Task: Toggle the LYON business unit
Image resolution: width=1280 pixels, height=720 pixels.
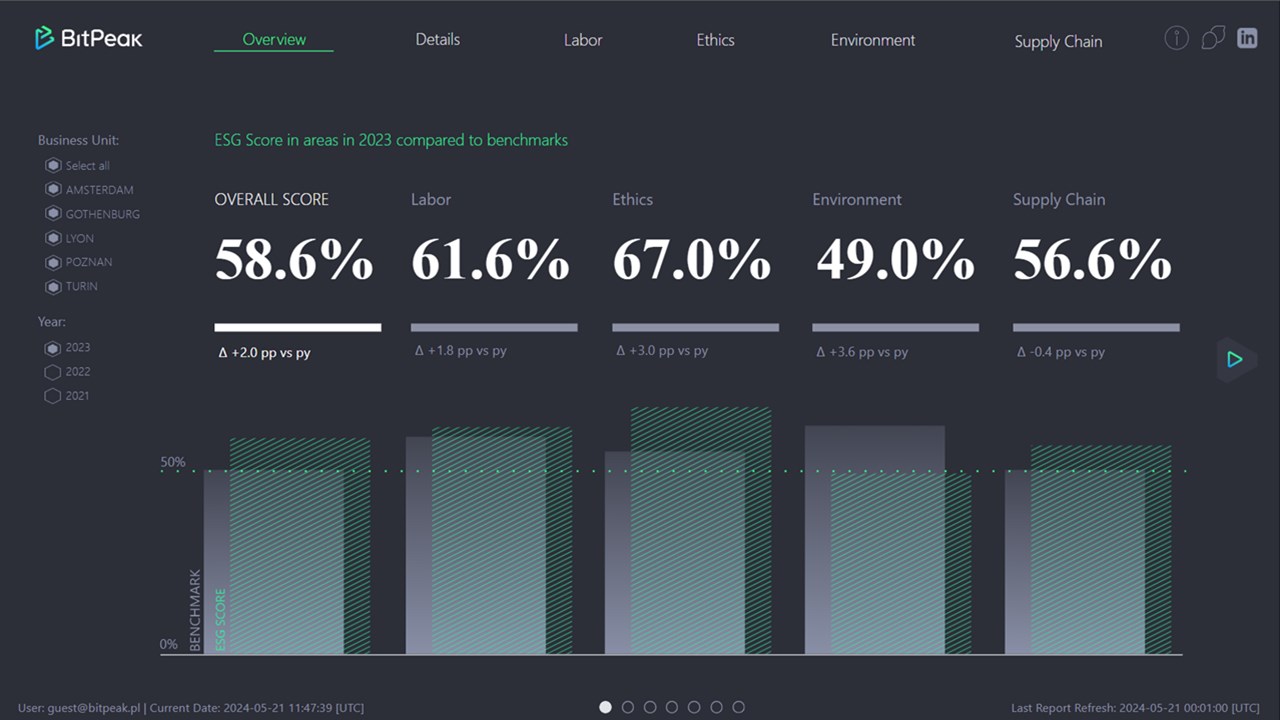Action: click(x=69, y=238)
